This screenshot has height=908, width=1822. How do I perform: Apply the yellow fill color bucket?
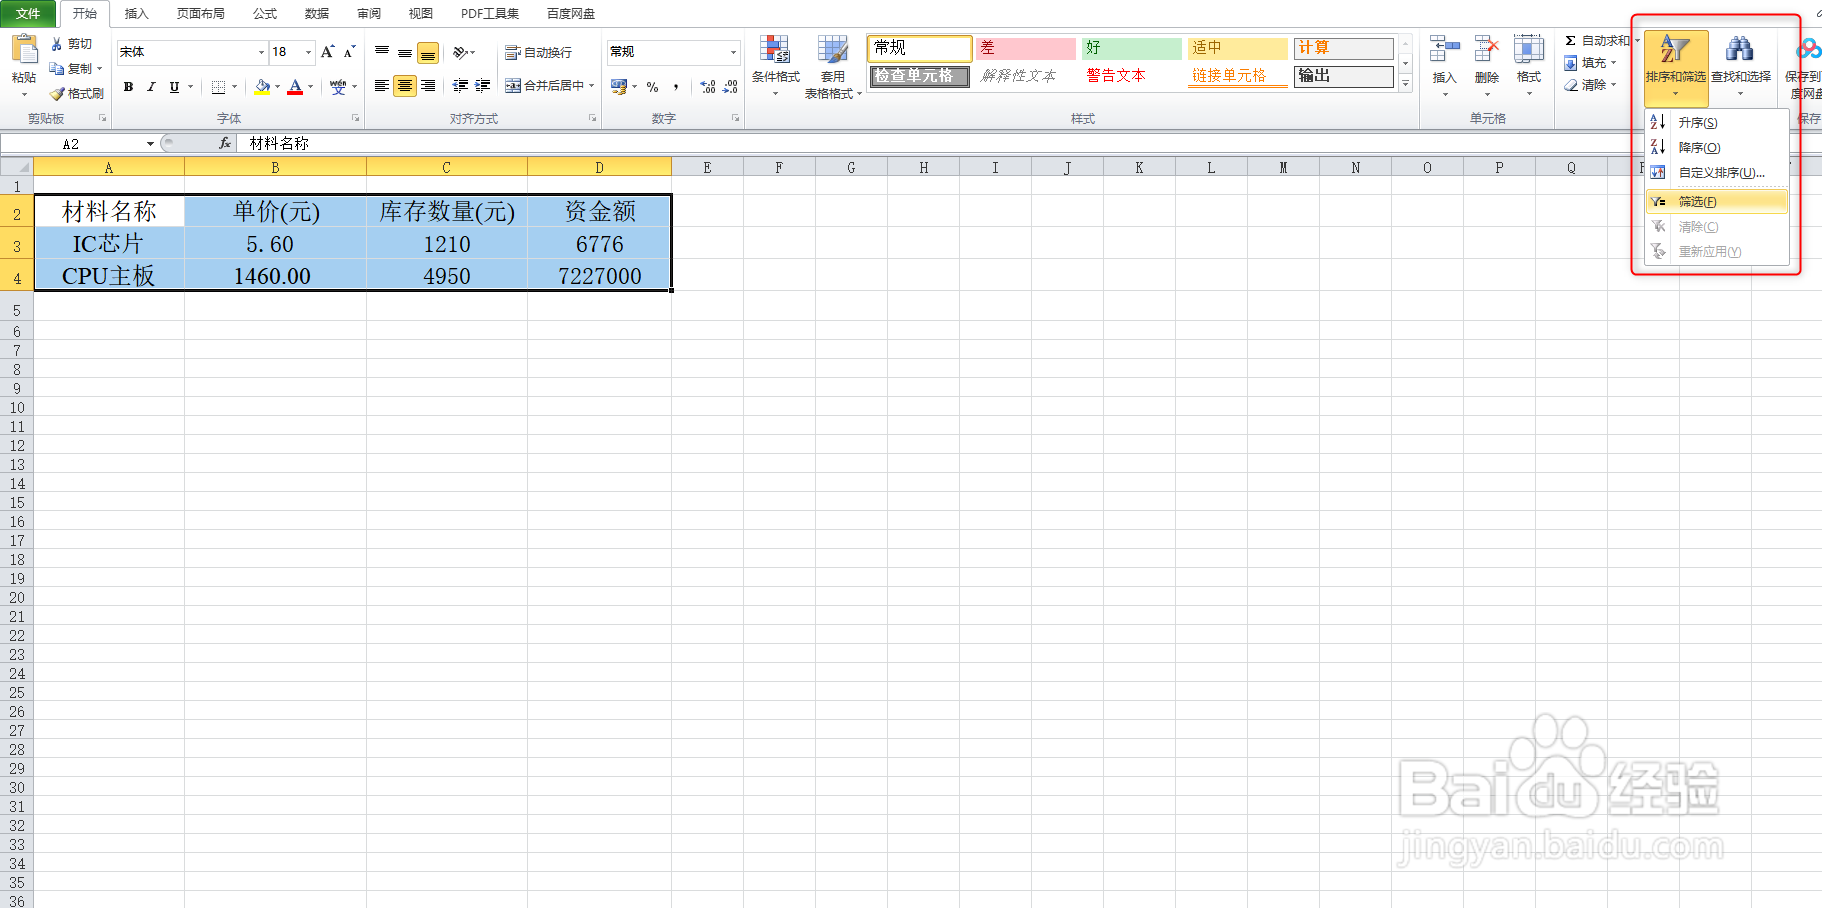click(262, 87)
